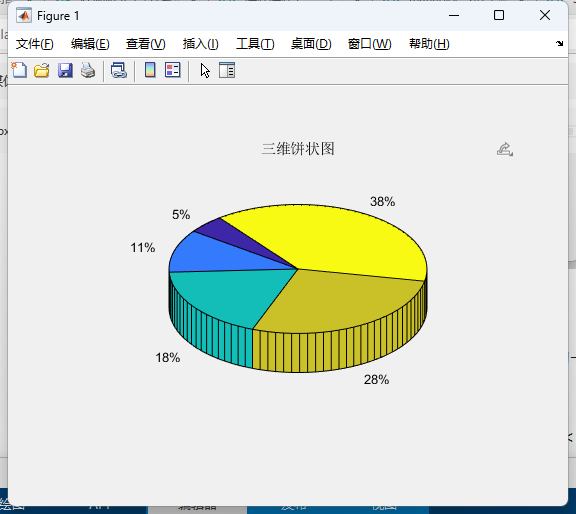Viewport: 576px width, 514px height.
Task: Open the 编辑(E) menu
Action: [90, 44]
